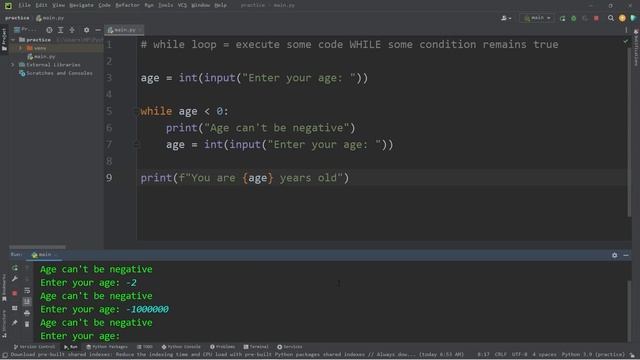Click the TODO tool window button
Viewport: 640px width, 360px height.
pyautogui.click(x=145, y=347)
